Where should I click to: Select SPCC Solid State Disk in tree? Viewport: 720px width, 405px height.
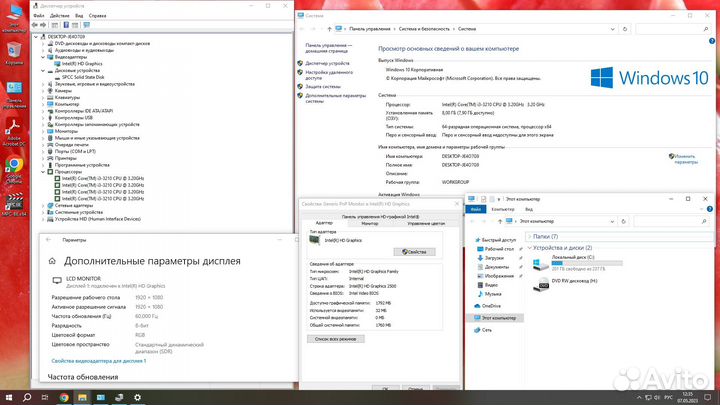pos(83,77)
